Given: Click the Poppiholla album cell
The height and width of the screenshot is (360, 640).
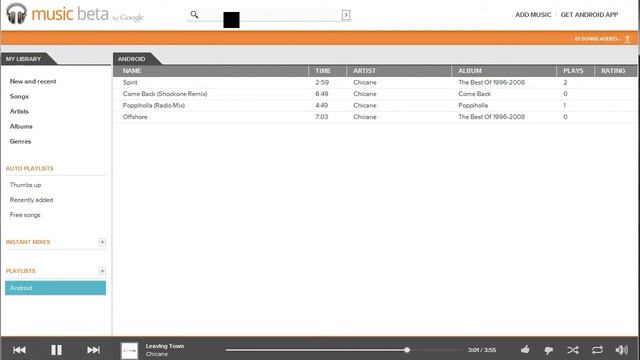Looking at the screenshot, I should [x=473, y=105].
